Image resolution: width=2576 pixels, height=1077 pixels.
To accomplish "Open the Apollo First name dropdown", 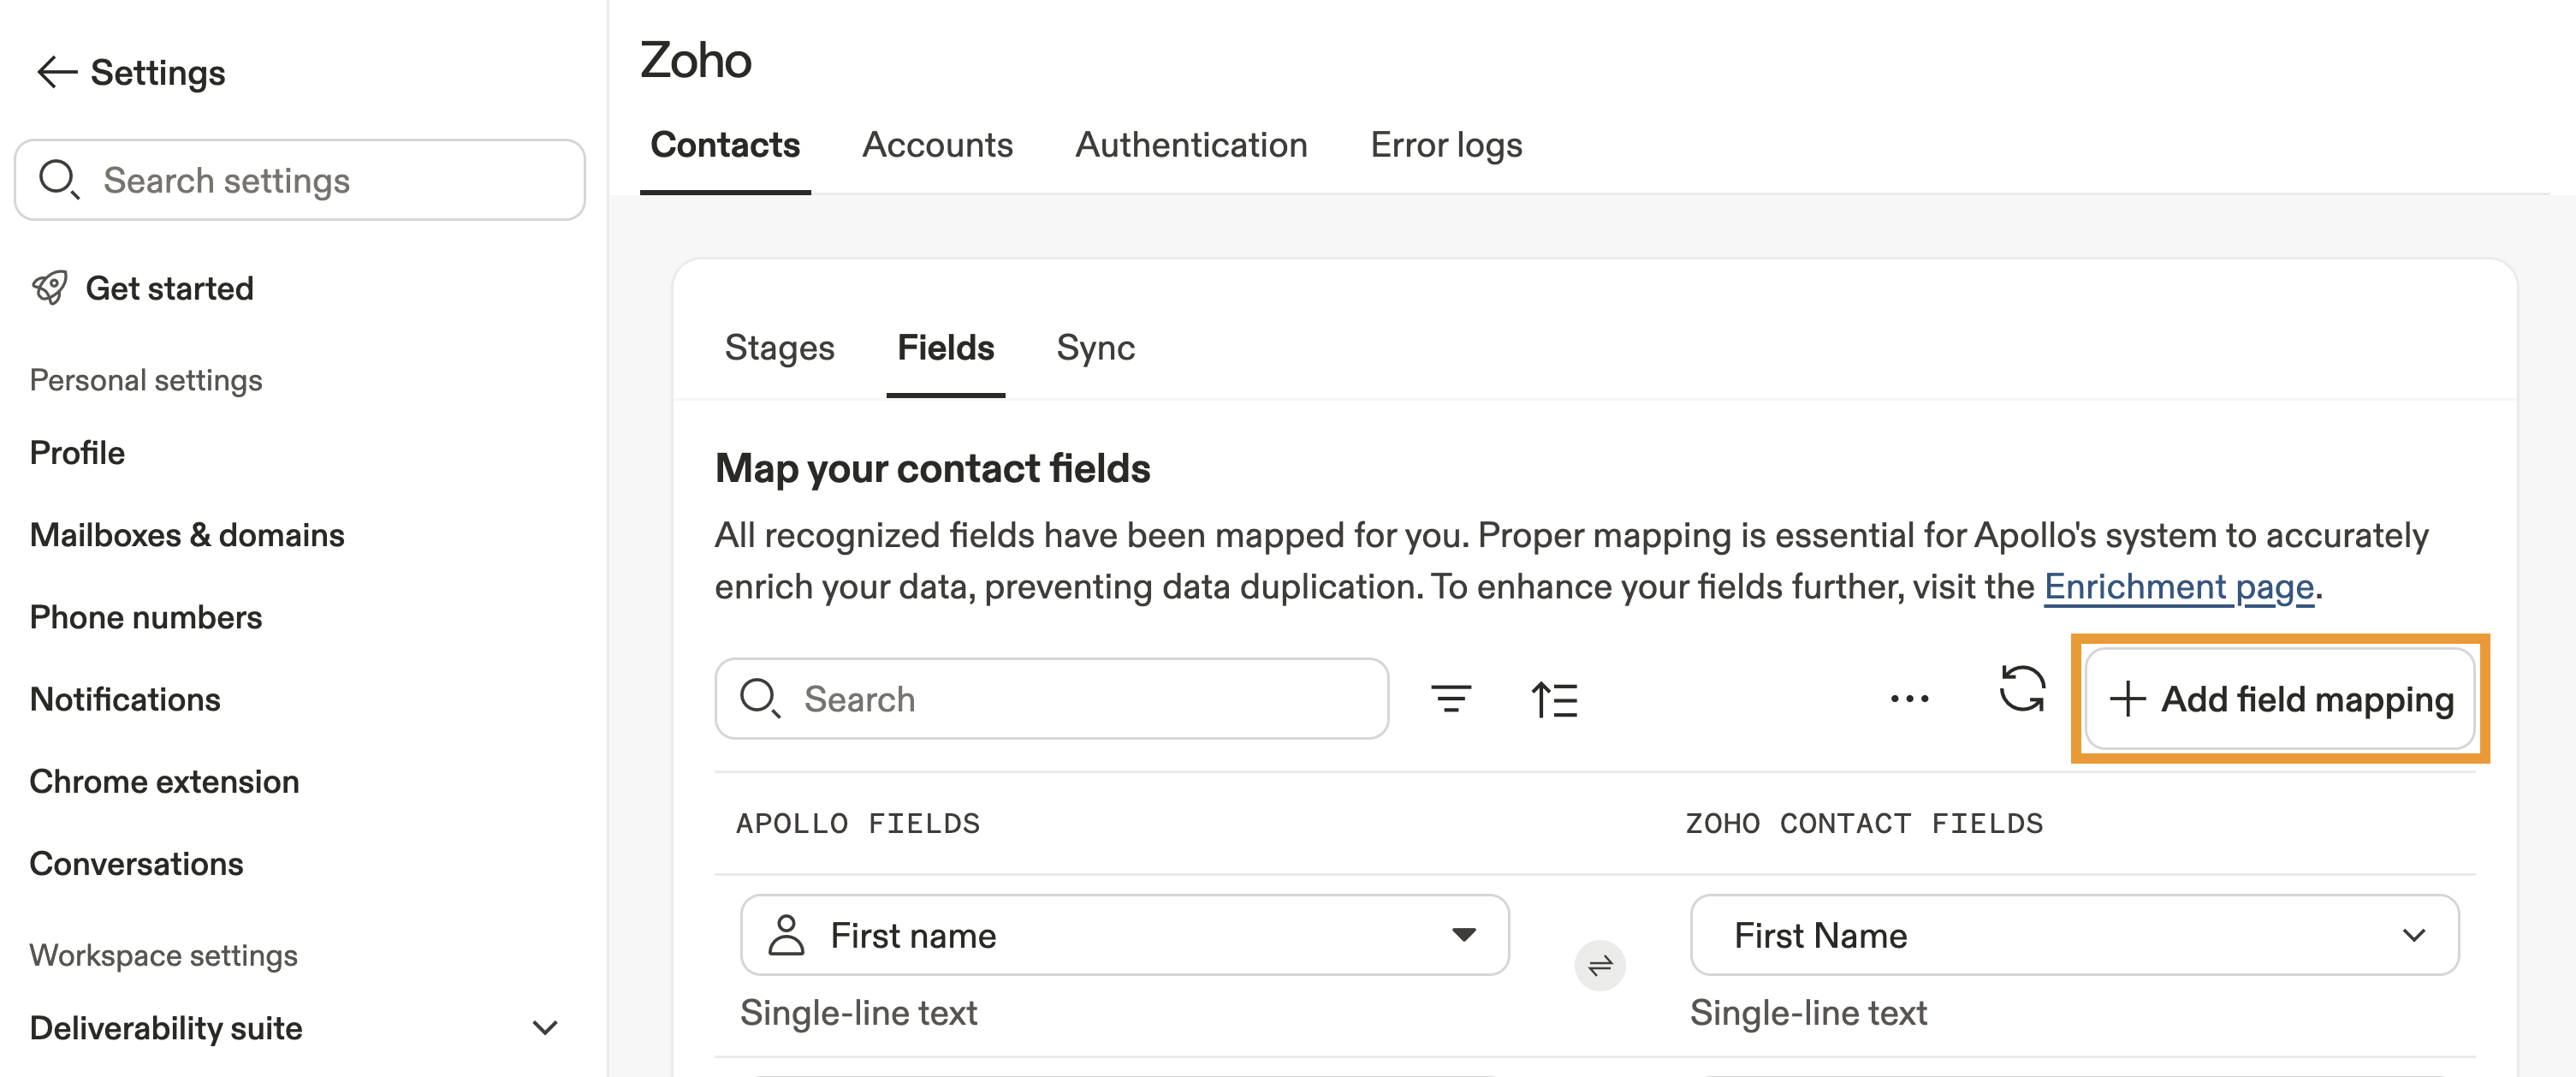I will pos(1124,935).
